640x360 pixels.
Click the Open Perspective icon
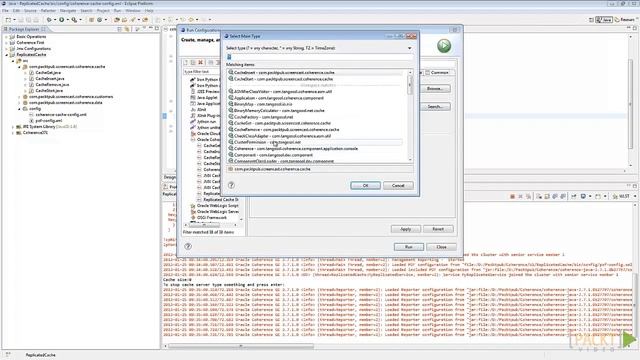point(591,20)
